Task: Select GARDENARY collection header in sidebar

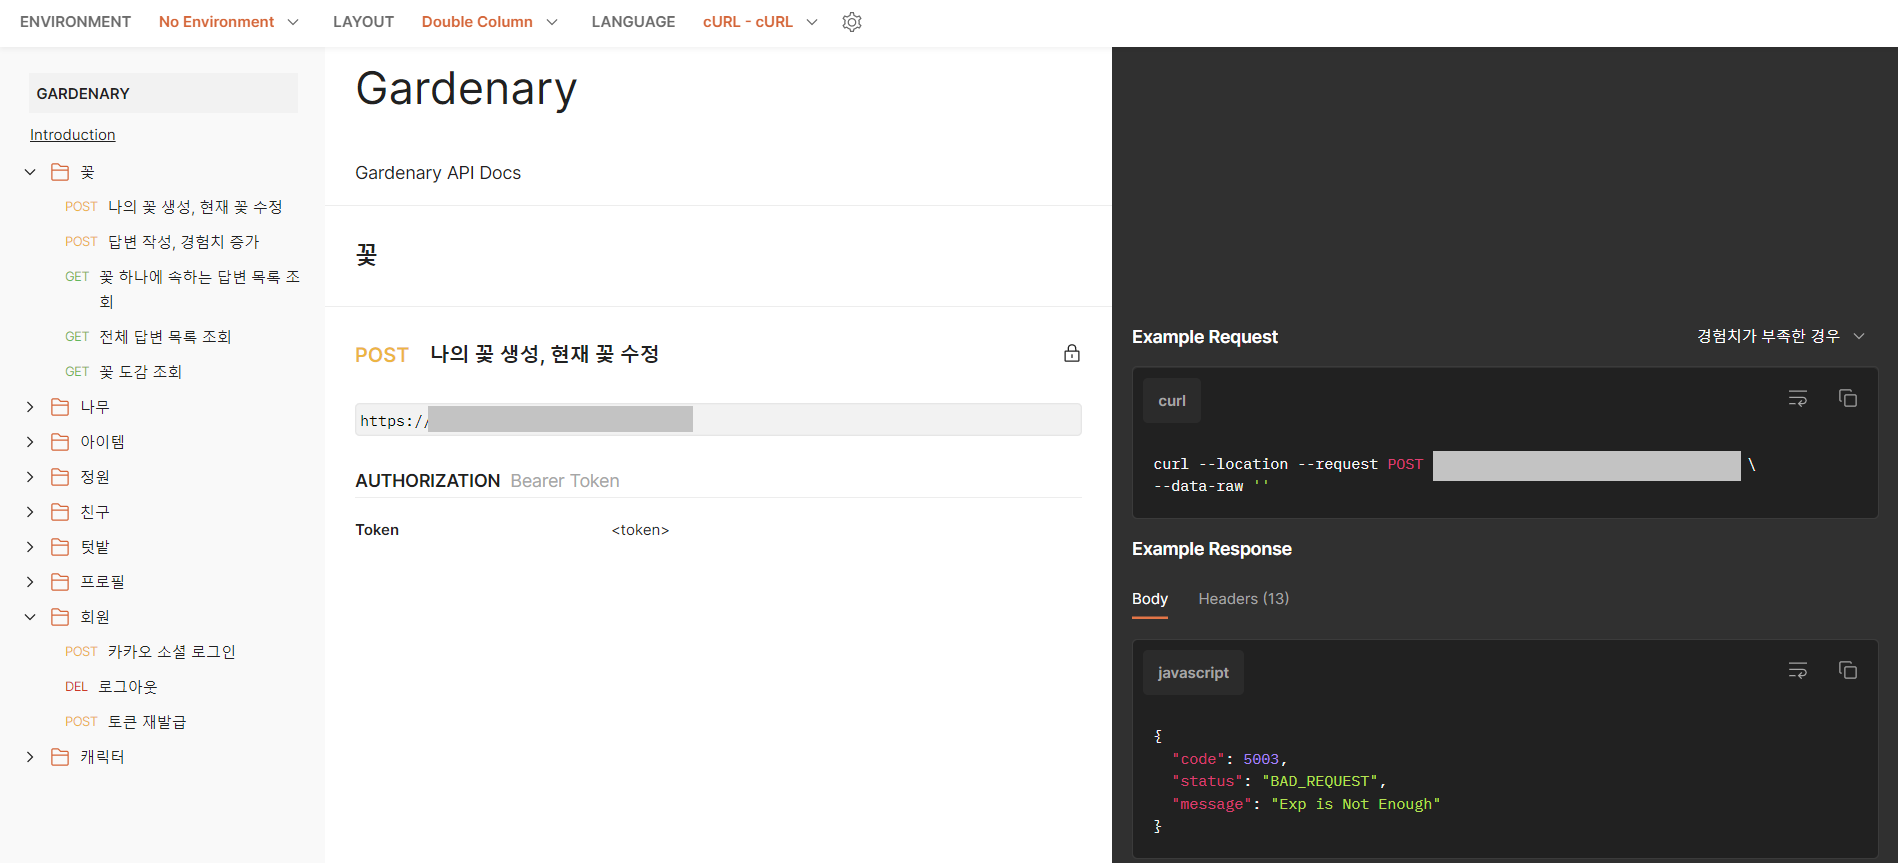Action: (163, 93)
